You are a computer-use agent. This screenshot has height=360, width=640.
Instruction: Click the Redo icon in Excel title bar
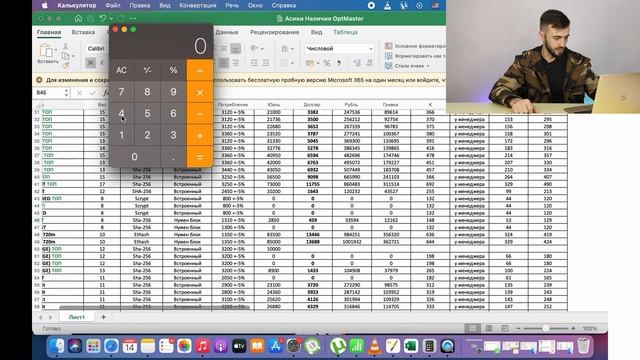121,18
